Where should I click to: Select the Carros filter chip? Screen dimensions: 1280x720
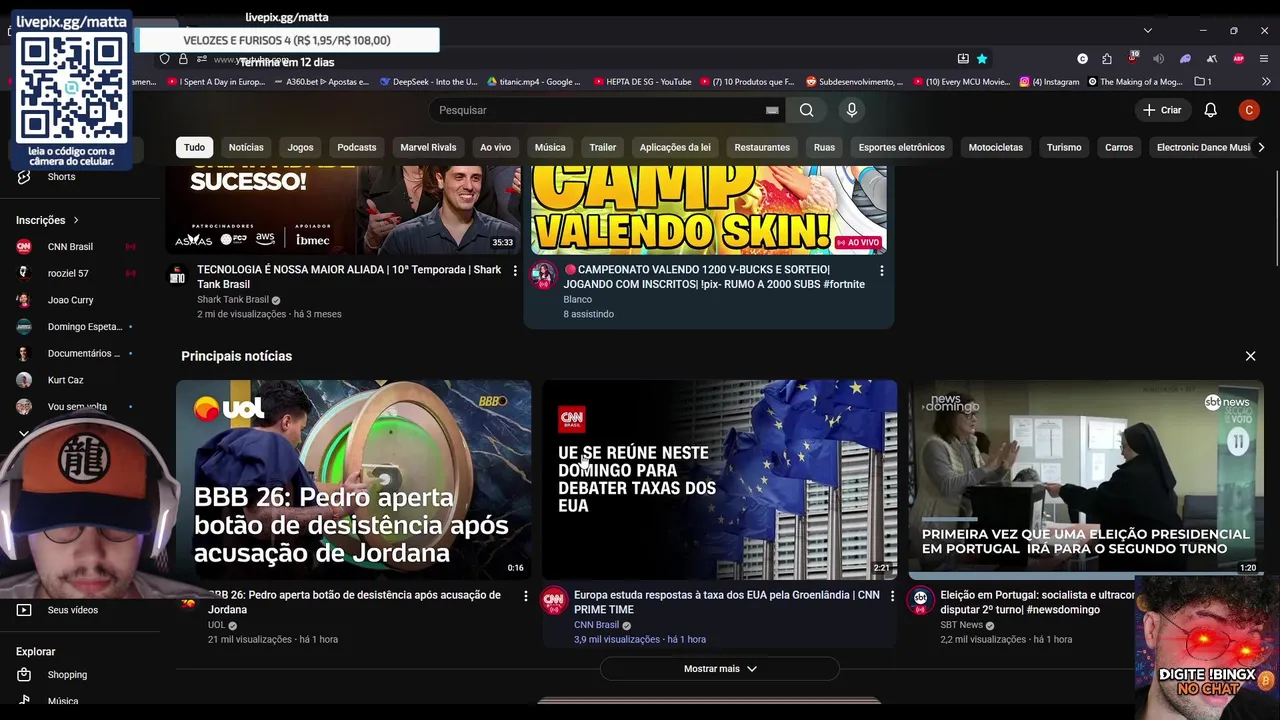click(x=1119, y=147)
